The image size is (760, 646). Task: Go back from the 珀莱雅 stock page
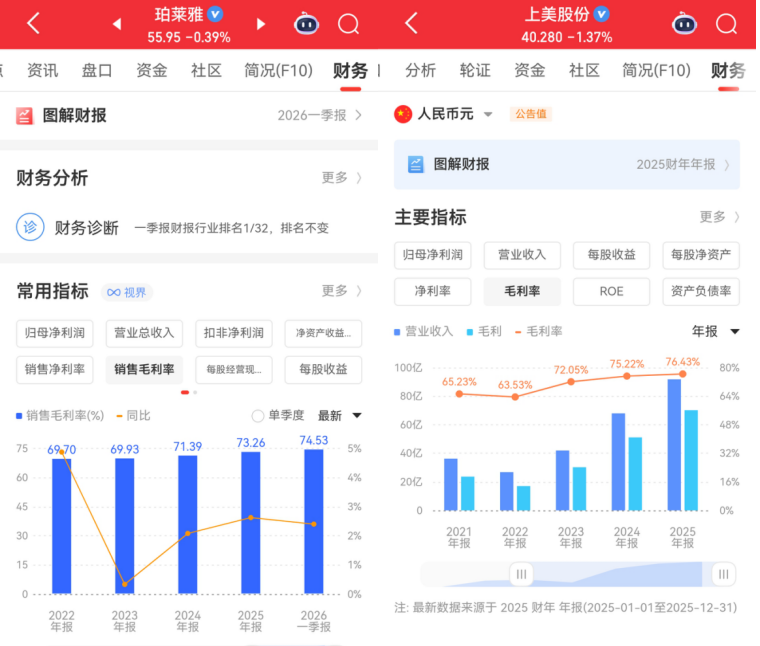point(33,23)
